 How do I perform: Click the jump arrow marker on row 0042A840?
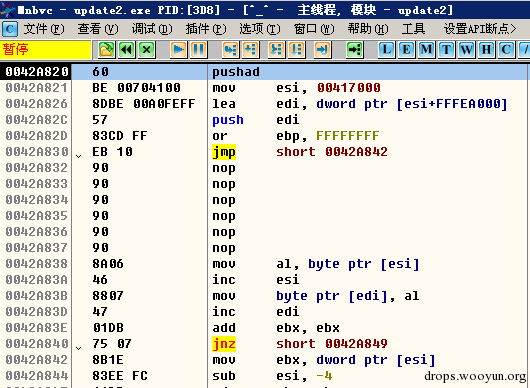coord(78,348)
